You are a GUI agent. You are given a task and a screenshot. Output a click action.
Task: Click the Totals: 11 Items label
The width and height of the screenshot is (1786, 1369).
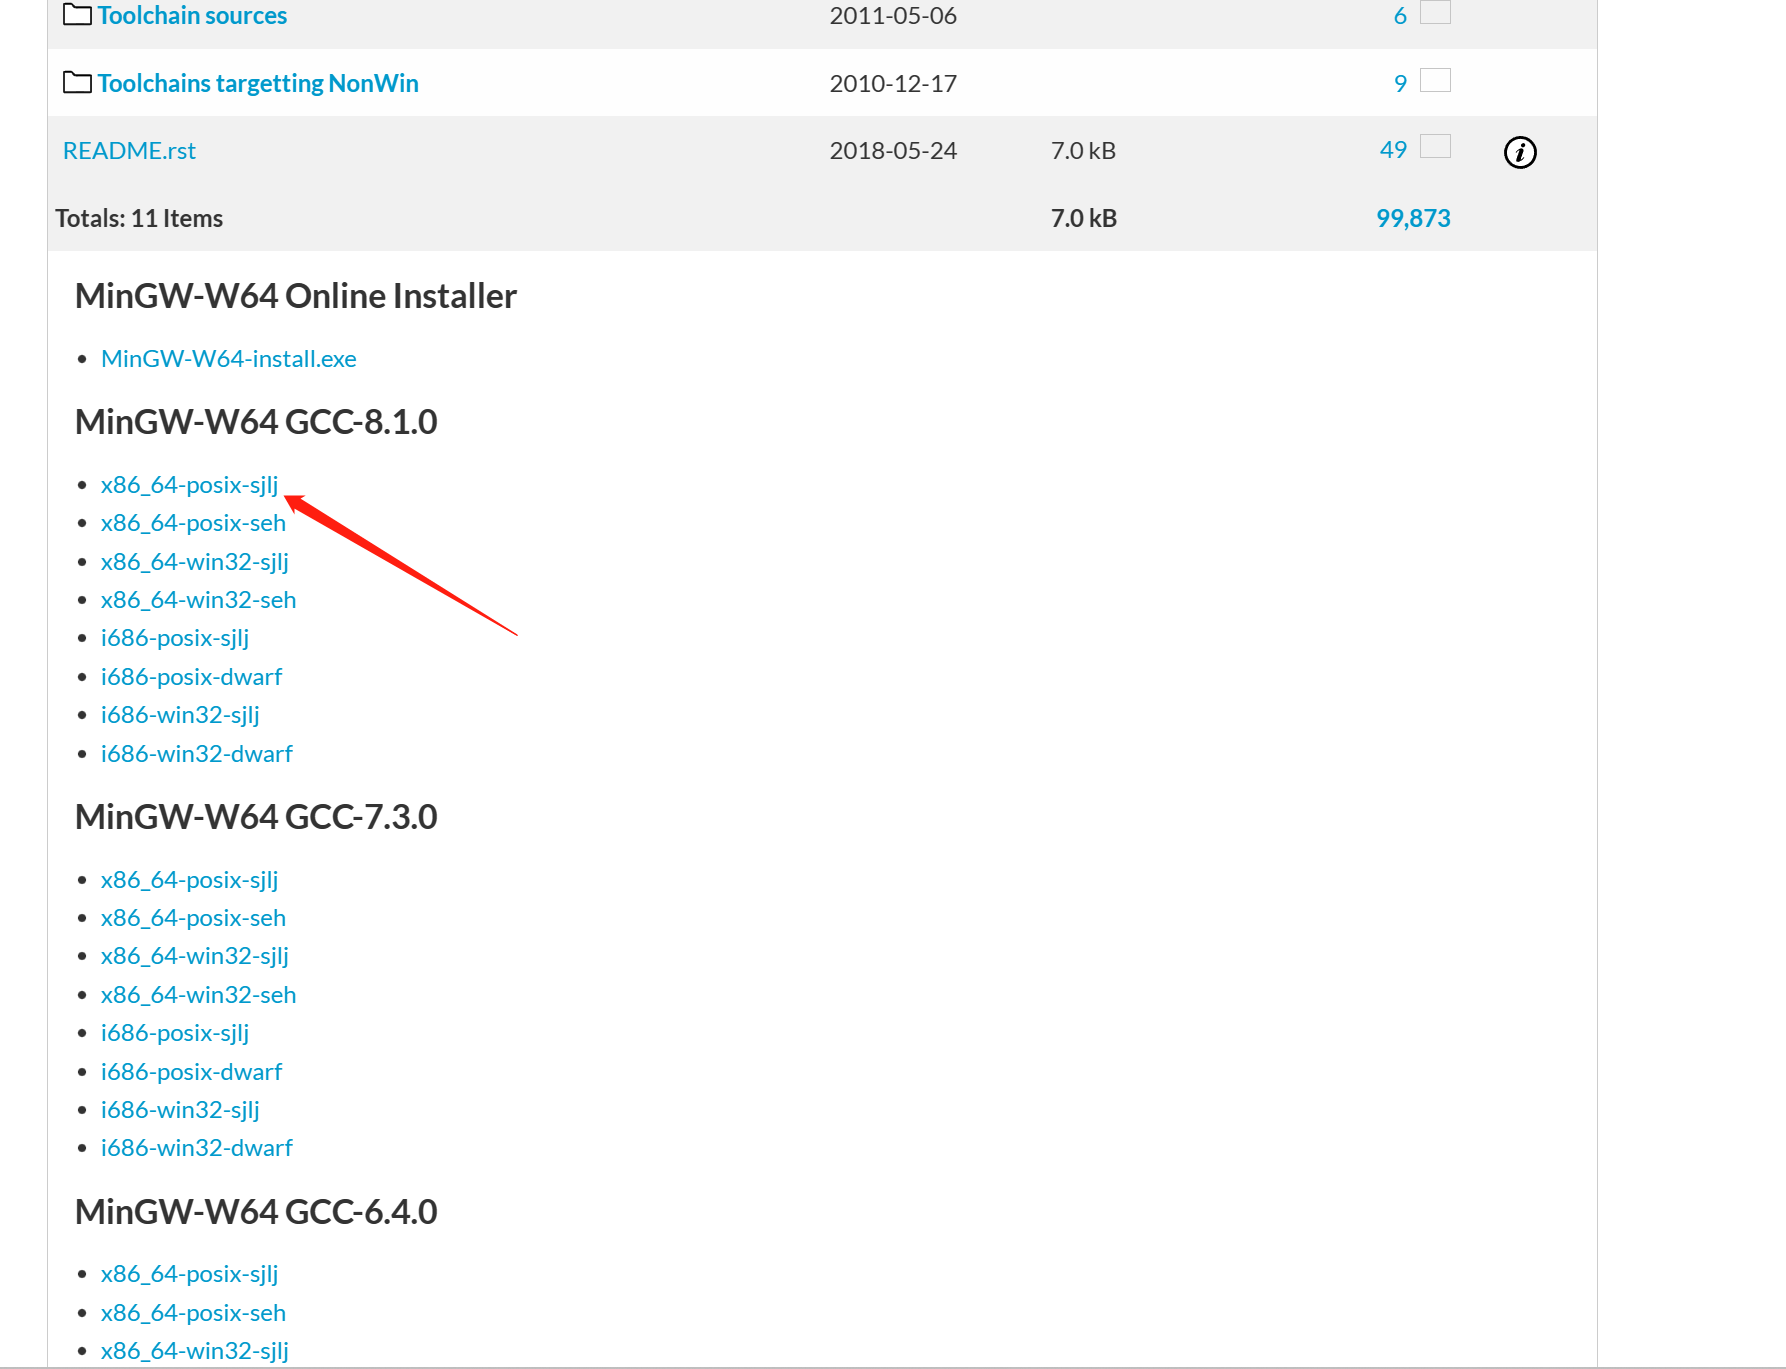pyautogui.click(x=139, y=218)
